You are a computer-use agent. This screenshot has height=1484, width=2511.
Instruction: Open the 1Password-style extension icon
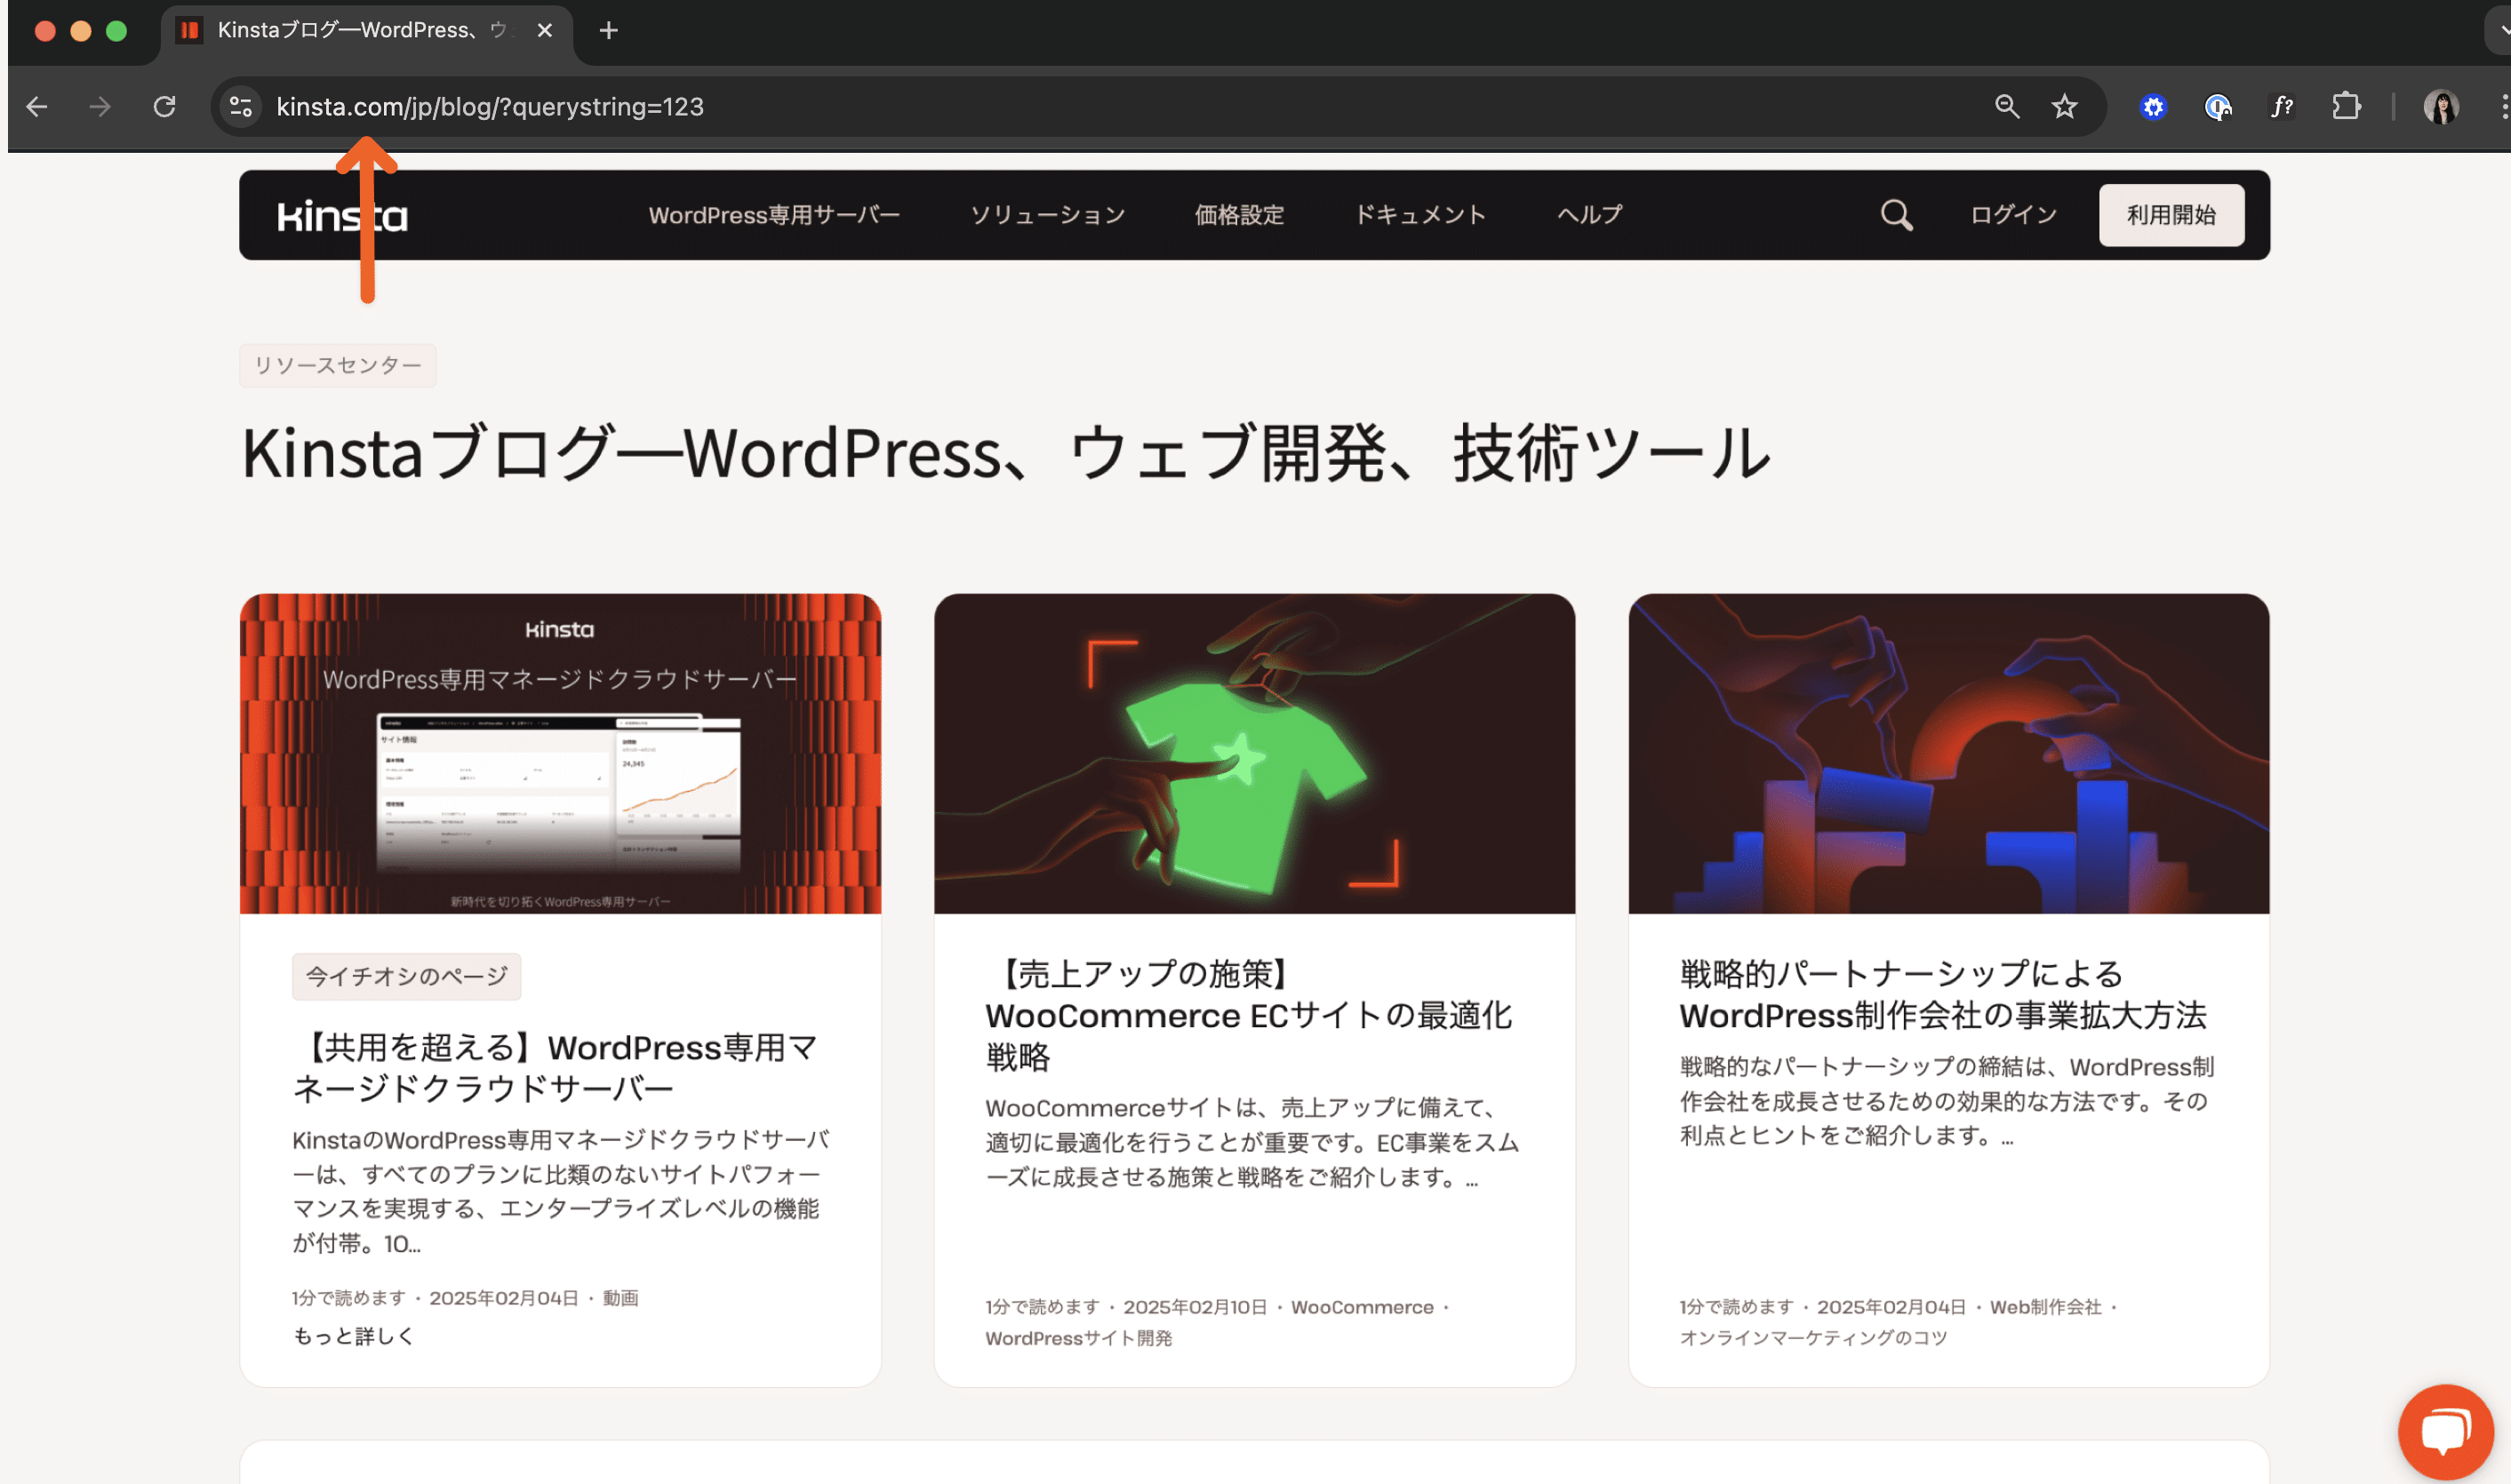[2218, 107]
